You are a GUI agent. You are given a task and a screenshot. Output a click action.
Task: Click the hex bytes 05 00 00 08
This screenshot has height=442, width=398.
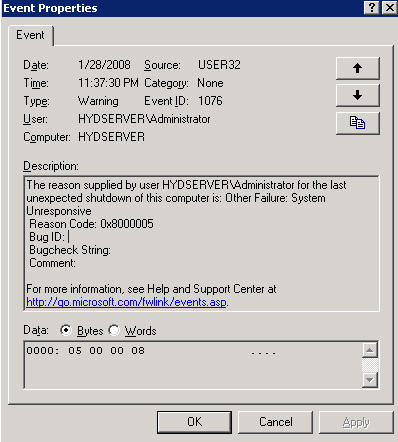point(107,351)
